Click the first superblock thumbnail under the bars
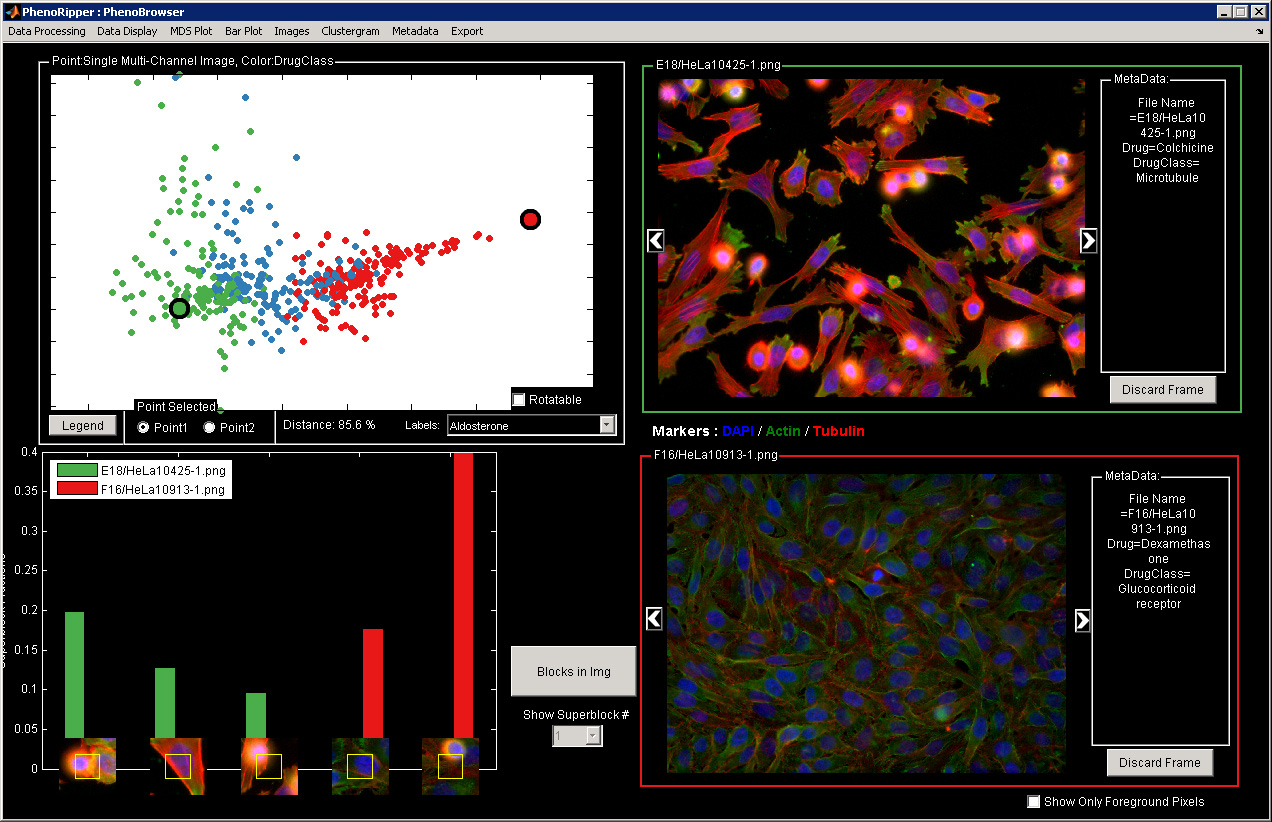This screenshot has height=822, width=1272. 87,766
